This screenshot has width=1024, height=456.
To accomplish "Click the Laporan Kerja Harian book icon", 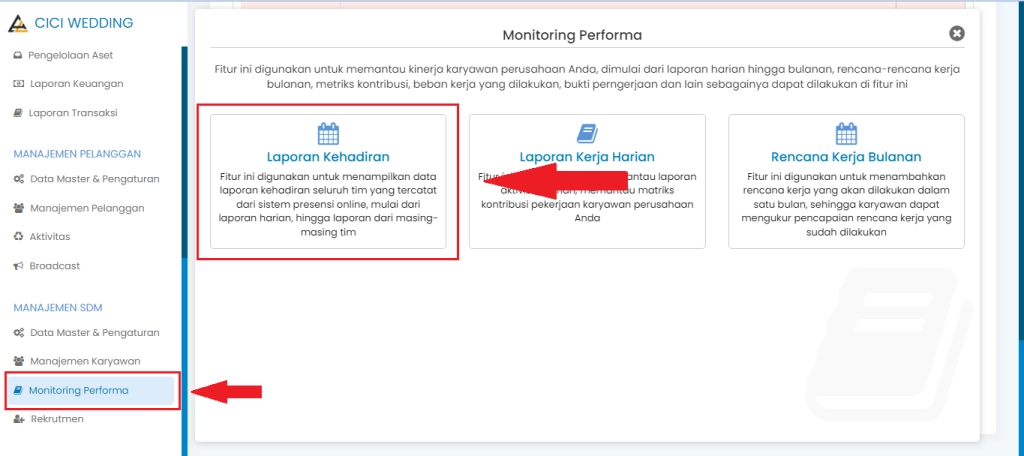I will (x=587, y=134).
